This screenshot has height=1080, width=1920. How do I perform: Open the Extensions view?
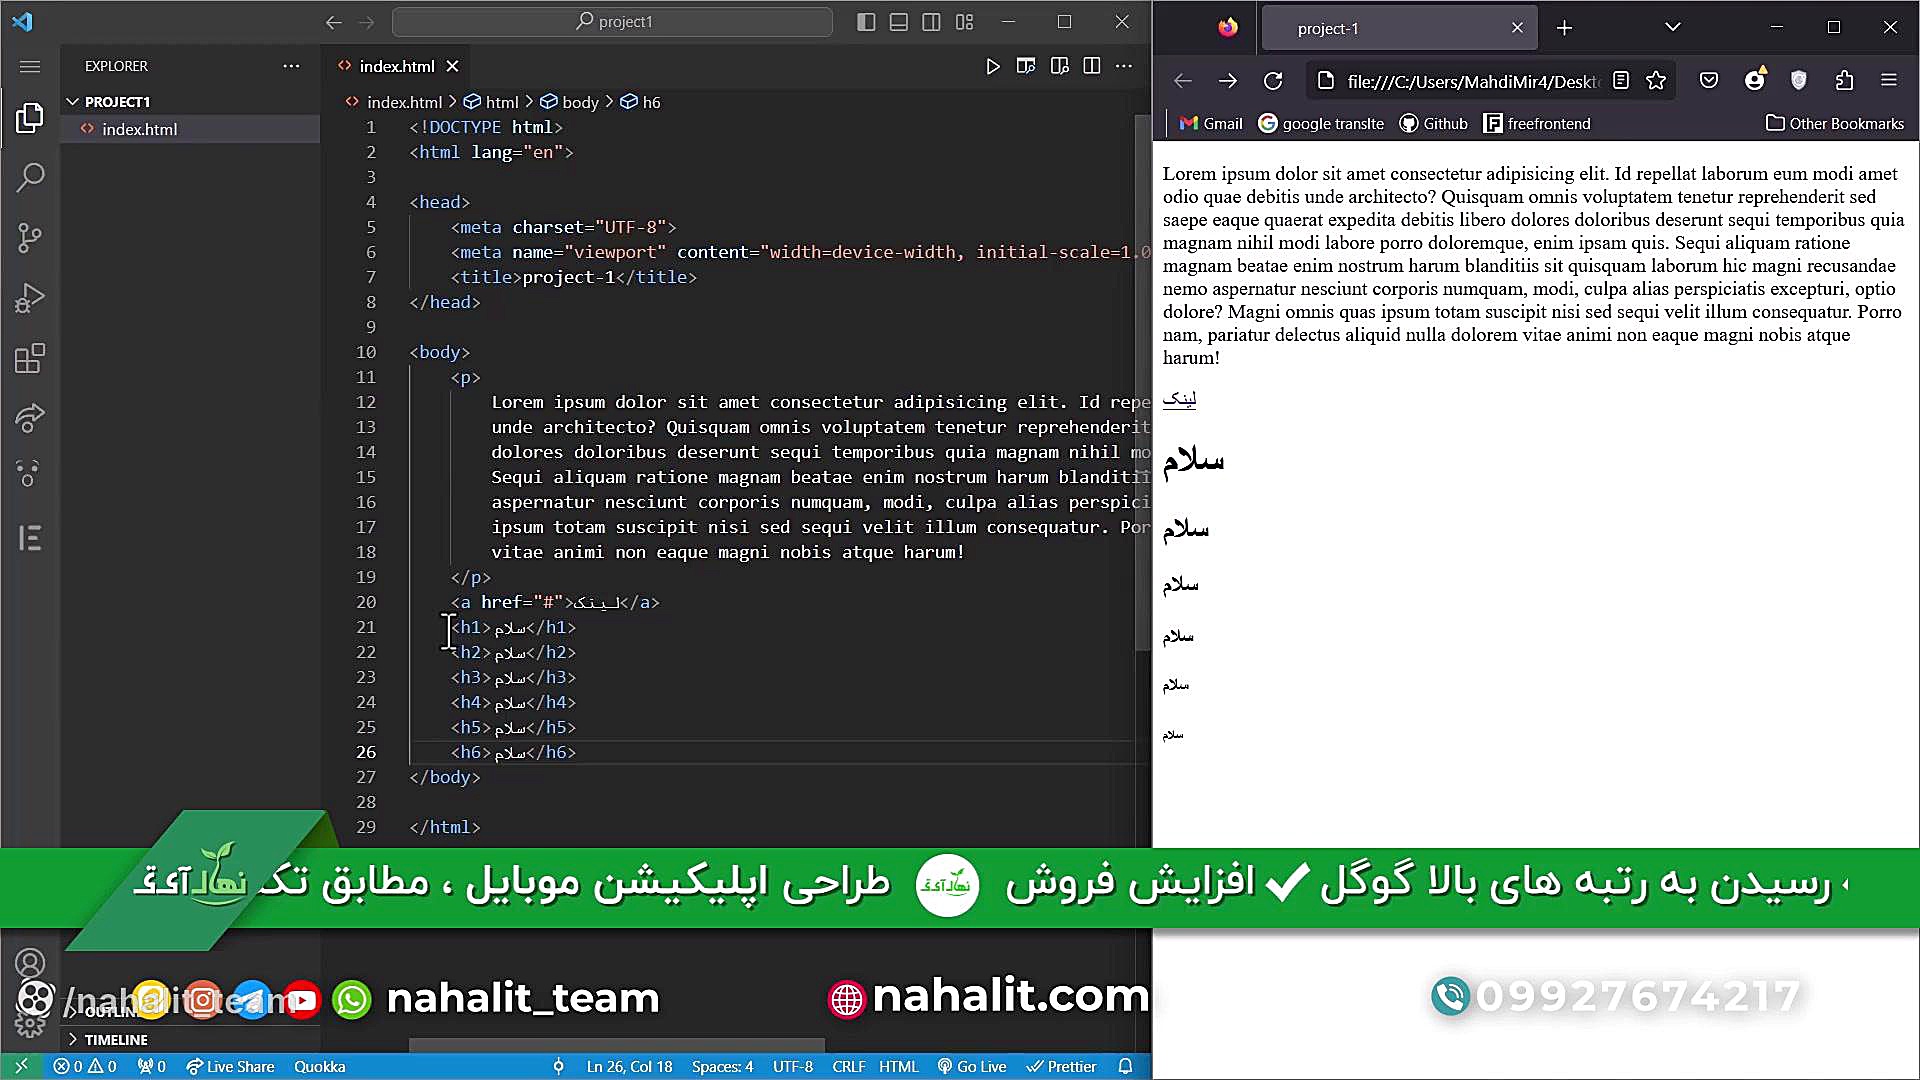pos(30,358)
